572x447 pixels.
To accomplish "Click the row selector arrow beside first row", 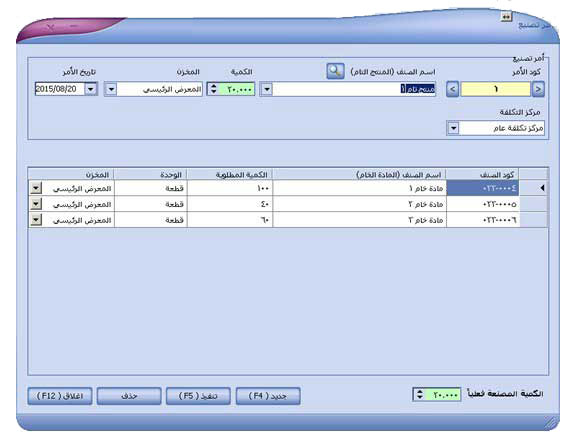I will (x=542, y=188).
